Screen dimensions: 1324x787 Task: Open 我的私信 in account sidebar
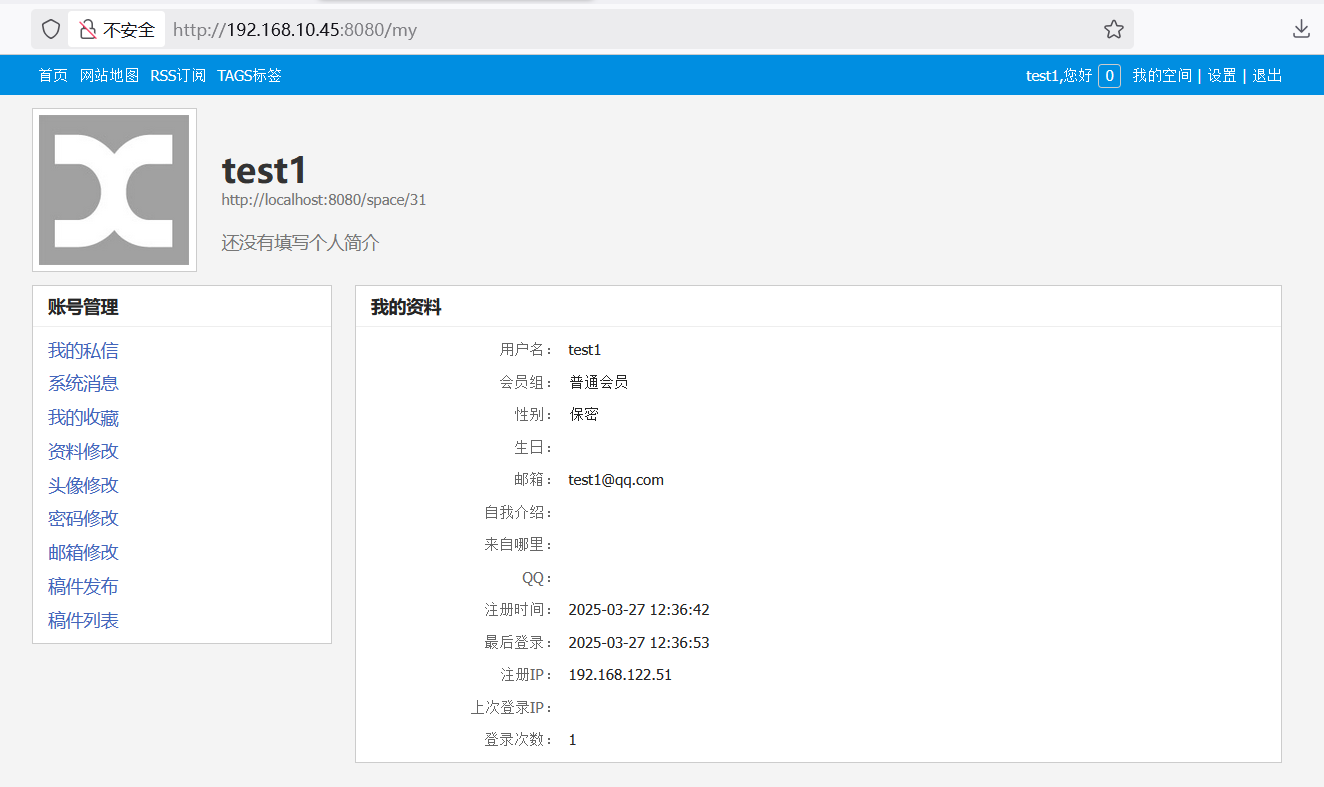pyautogui.click(x=83, y=351)
